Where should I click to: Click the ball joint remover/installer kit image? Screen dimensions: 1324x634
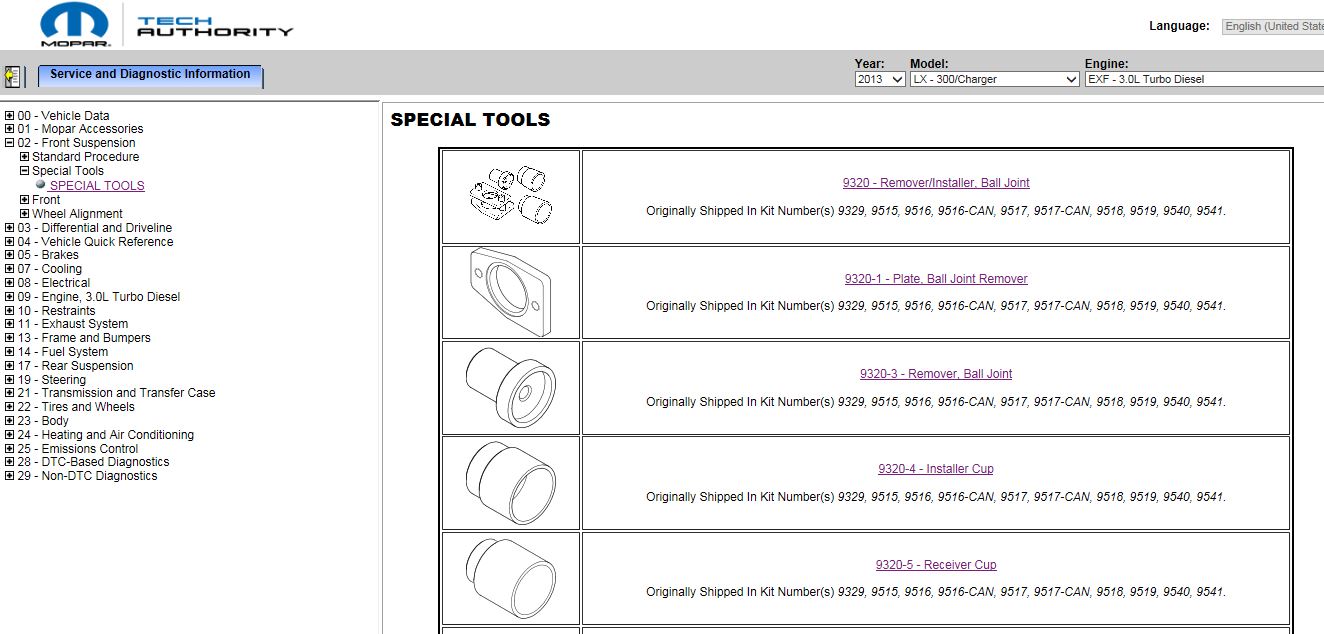click(510, 196)
